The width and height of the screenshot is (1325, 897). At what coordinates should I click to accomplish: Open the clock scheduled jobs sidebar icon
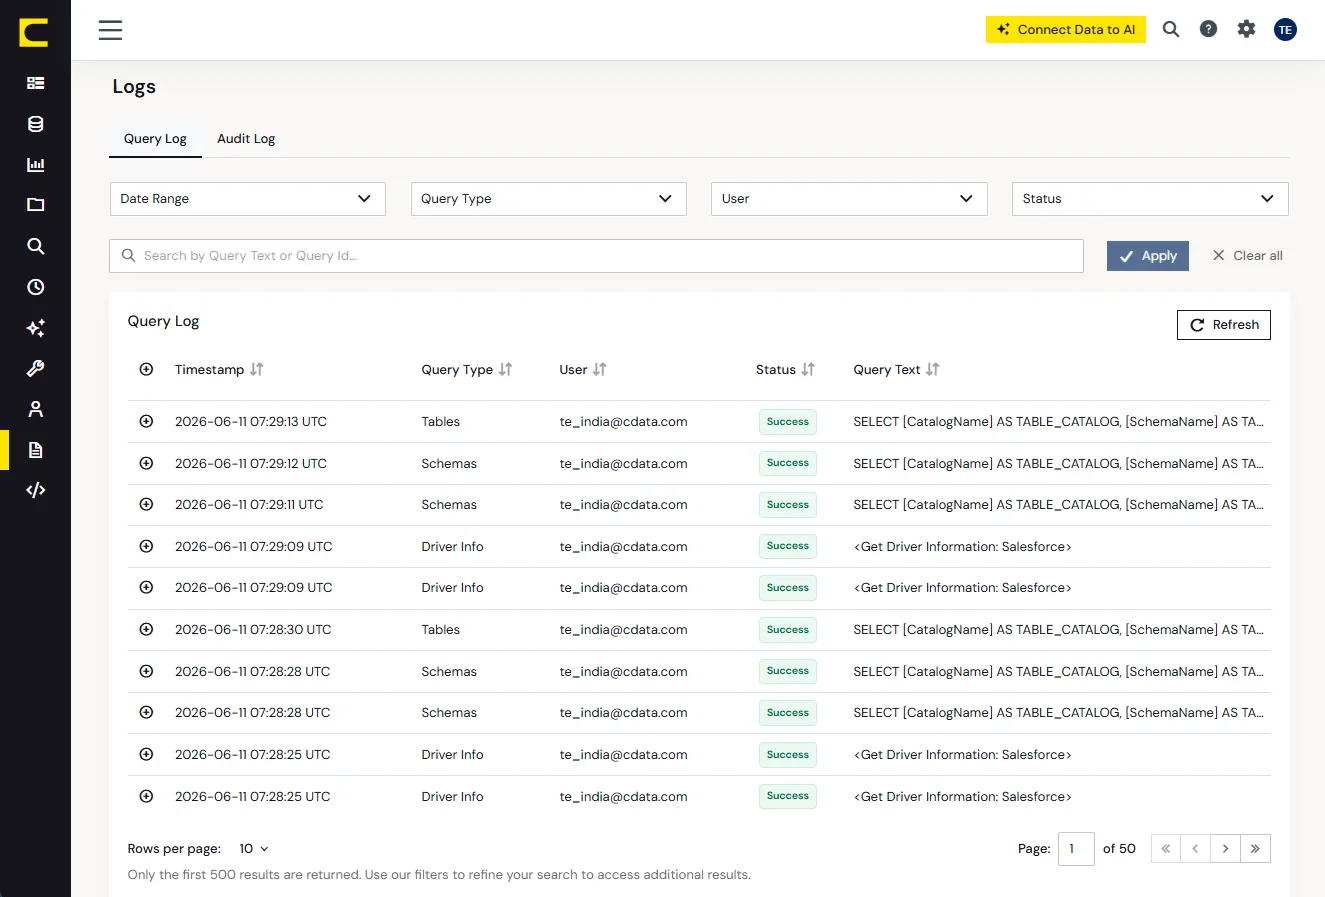pyautogui.click(x=35, y=287)
